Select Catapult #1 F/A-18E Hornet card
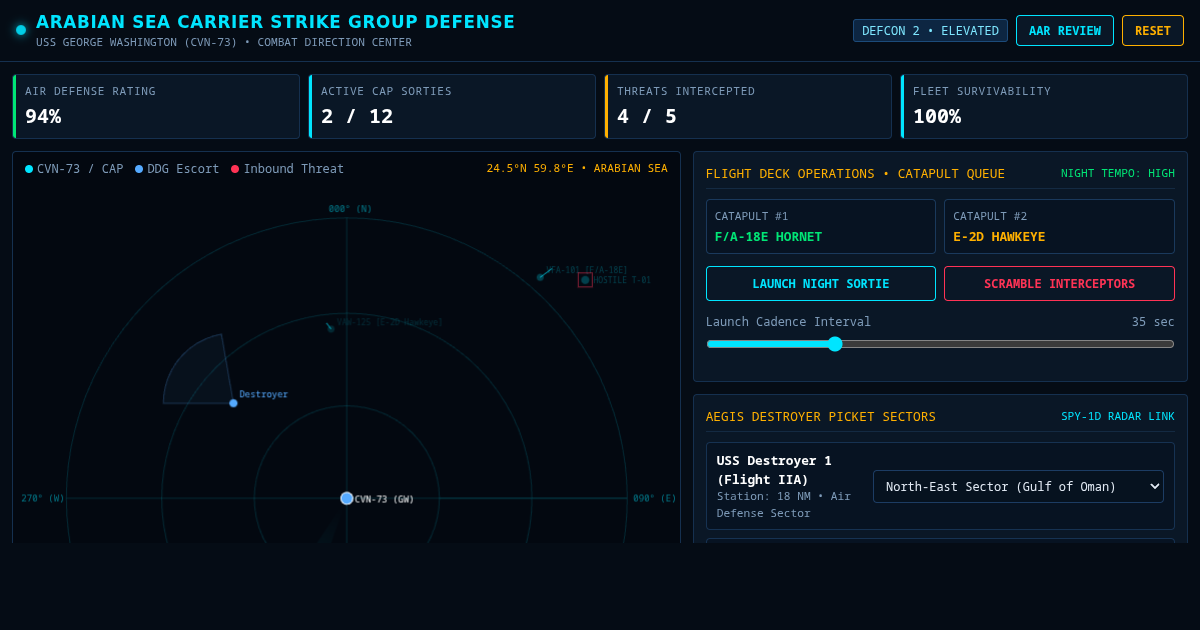 pos(821,227)
